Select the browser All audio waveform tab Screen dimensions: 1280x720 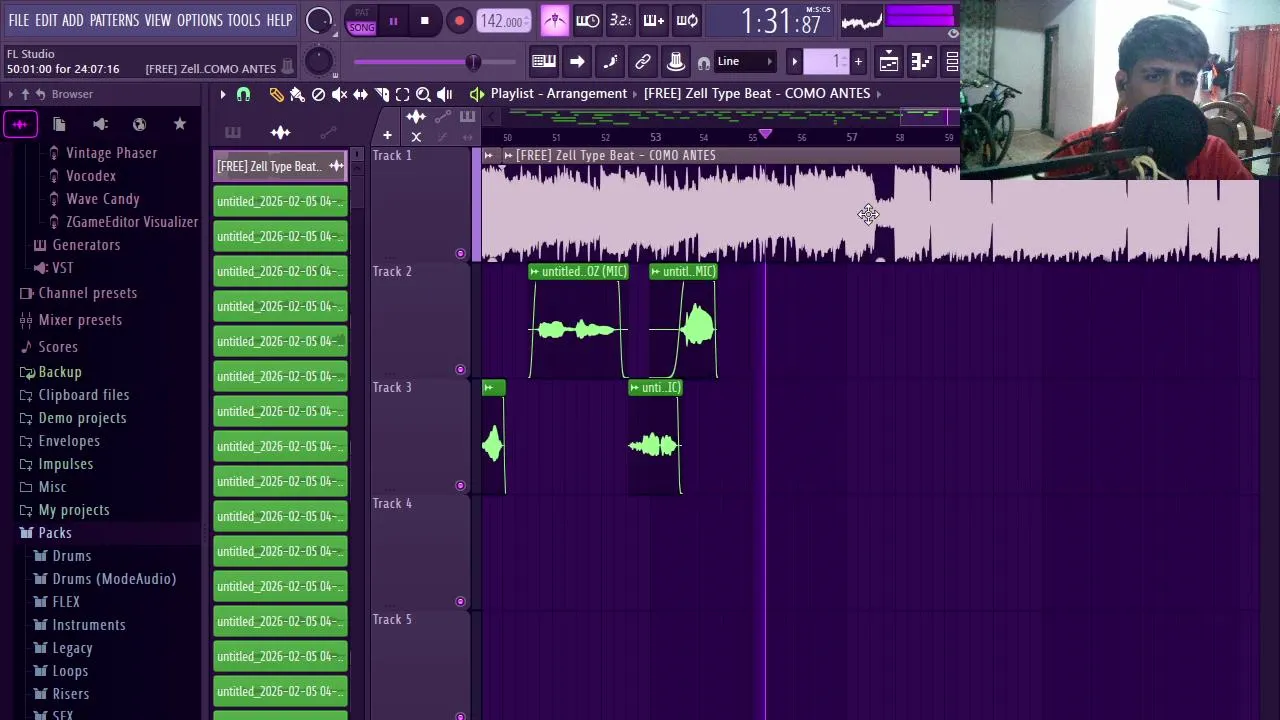coord(20,124)
